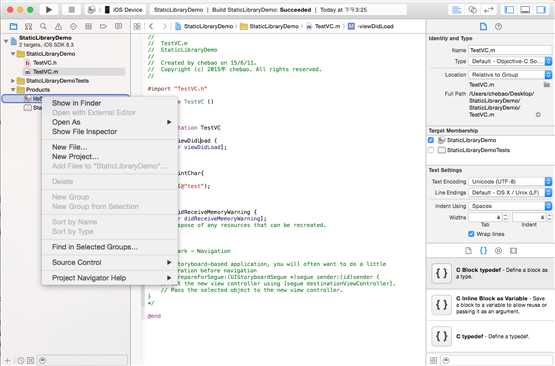Switch library to icon grid view
The height and width of the screenshot is (366, 555).
(433, 360)
